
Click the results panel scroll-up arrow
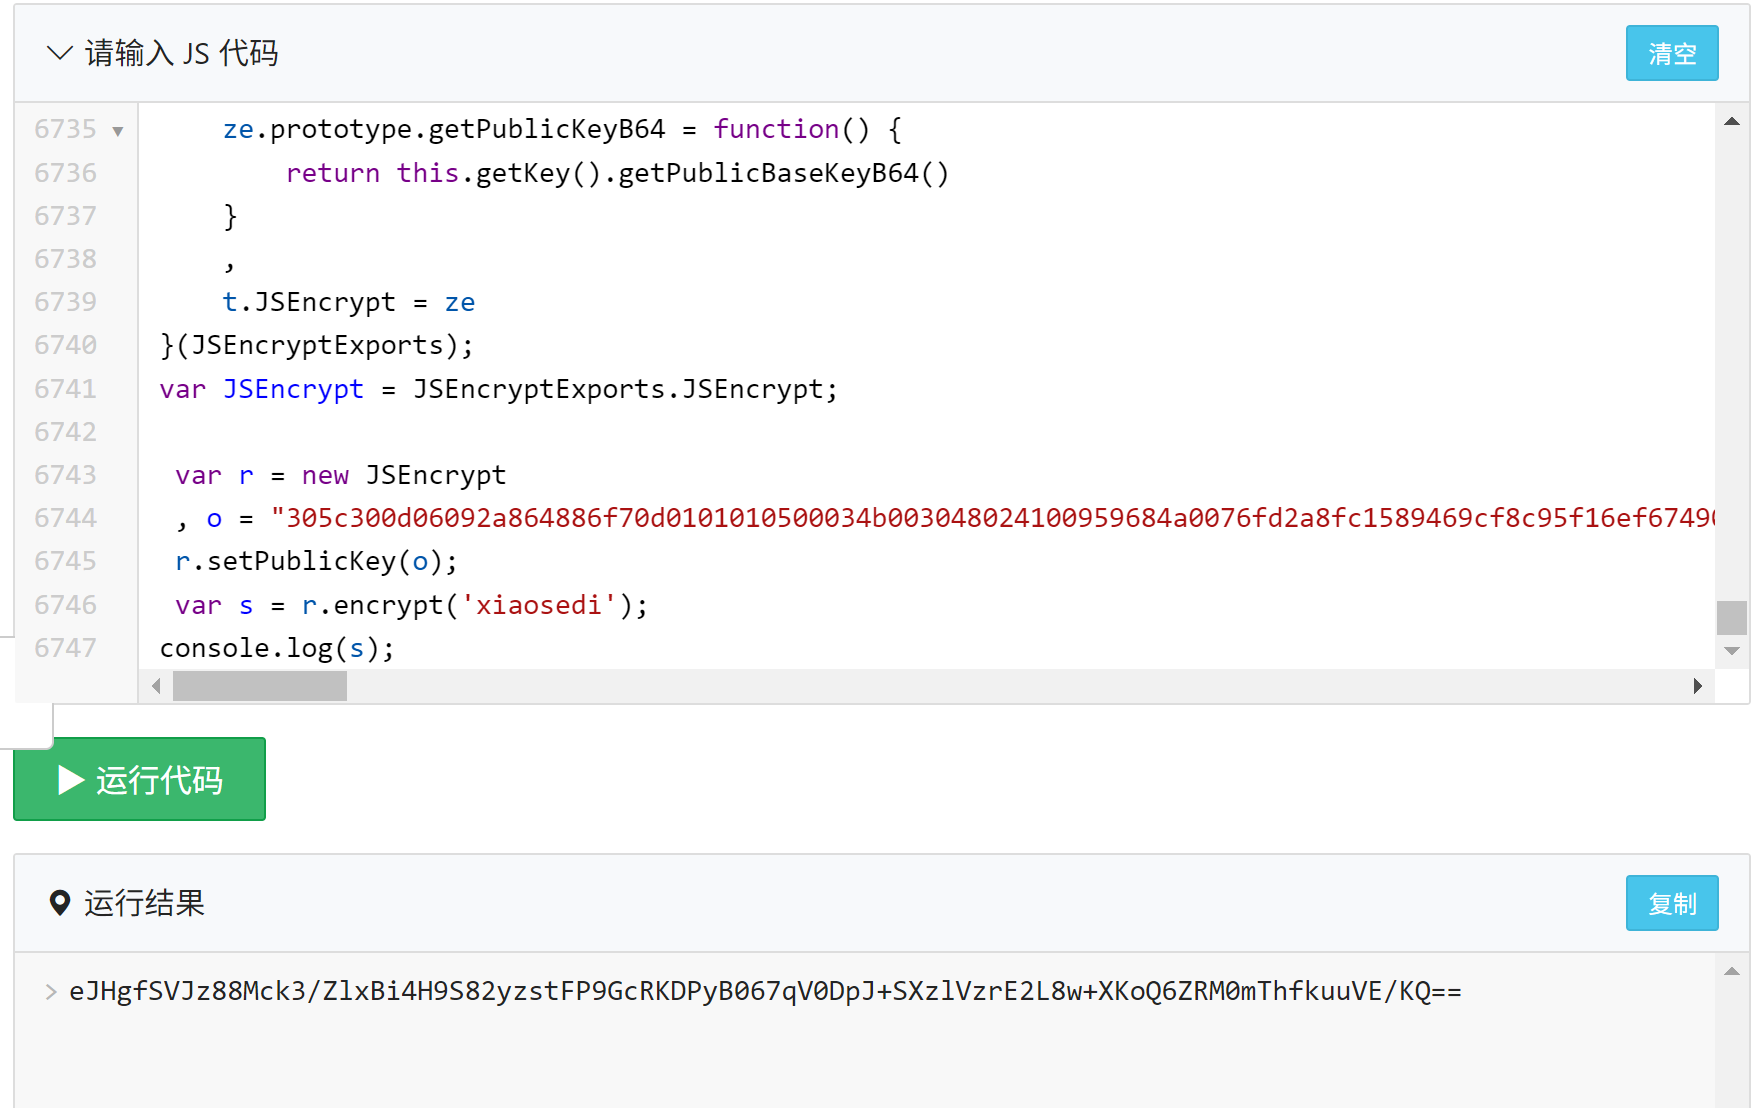pyautogui.click(x=1732, y=971)
